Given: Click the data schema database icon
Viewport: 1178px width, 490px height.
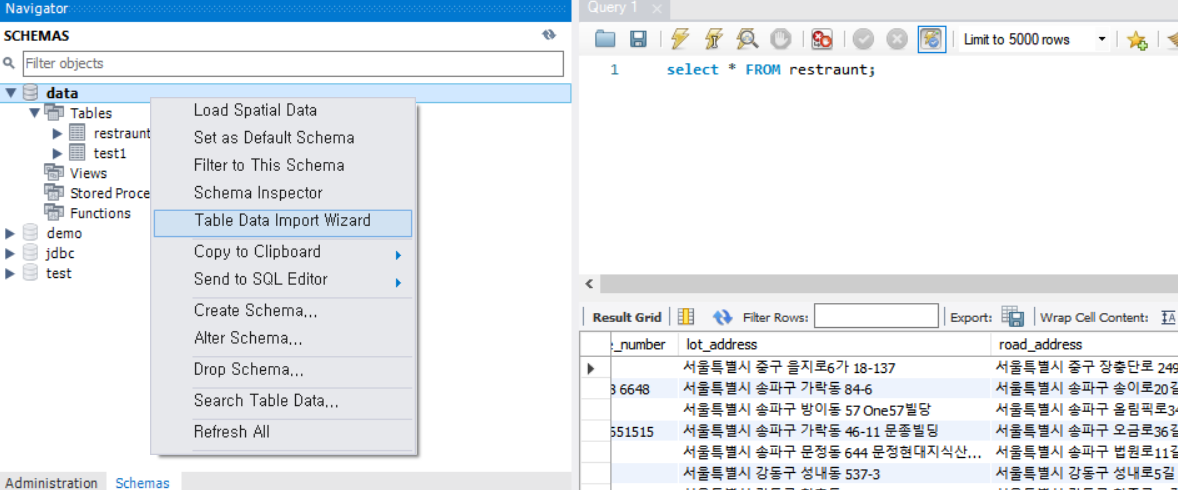Looking at the screenshot, I should [31, 93].
